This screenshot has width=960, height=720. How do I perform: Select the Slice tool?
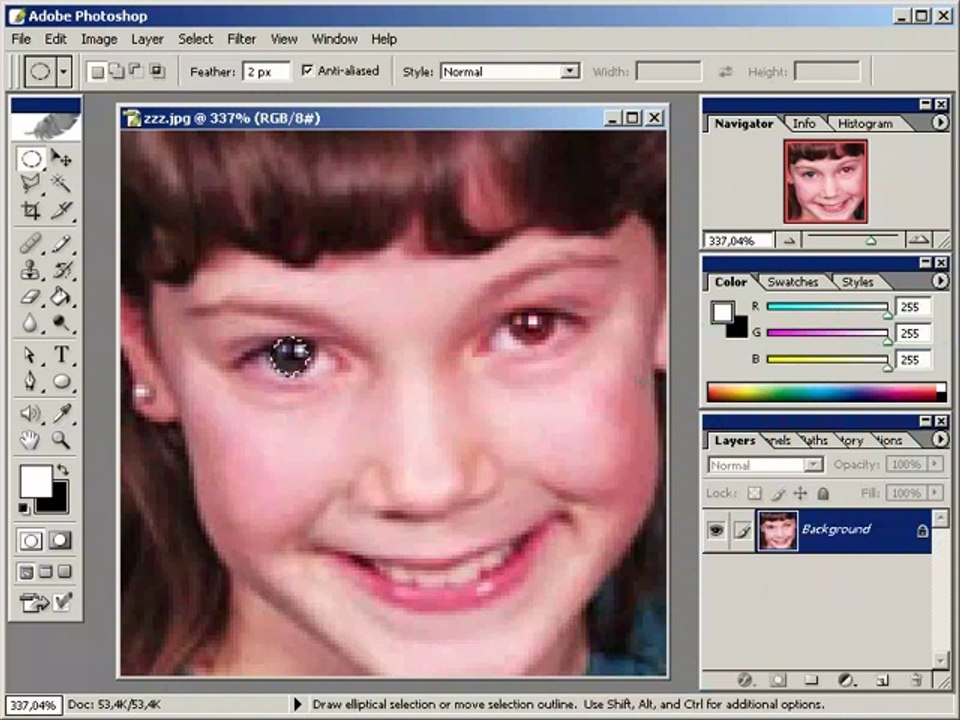61,210
